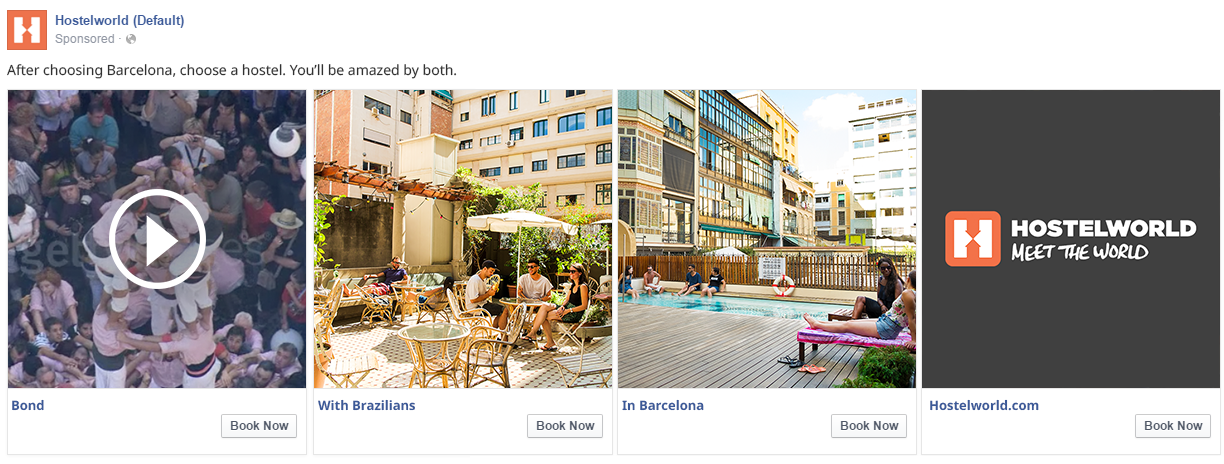1224x464 pixels.
Task: Open the In Barcelona title link
Action: [663, 405]
